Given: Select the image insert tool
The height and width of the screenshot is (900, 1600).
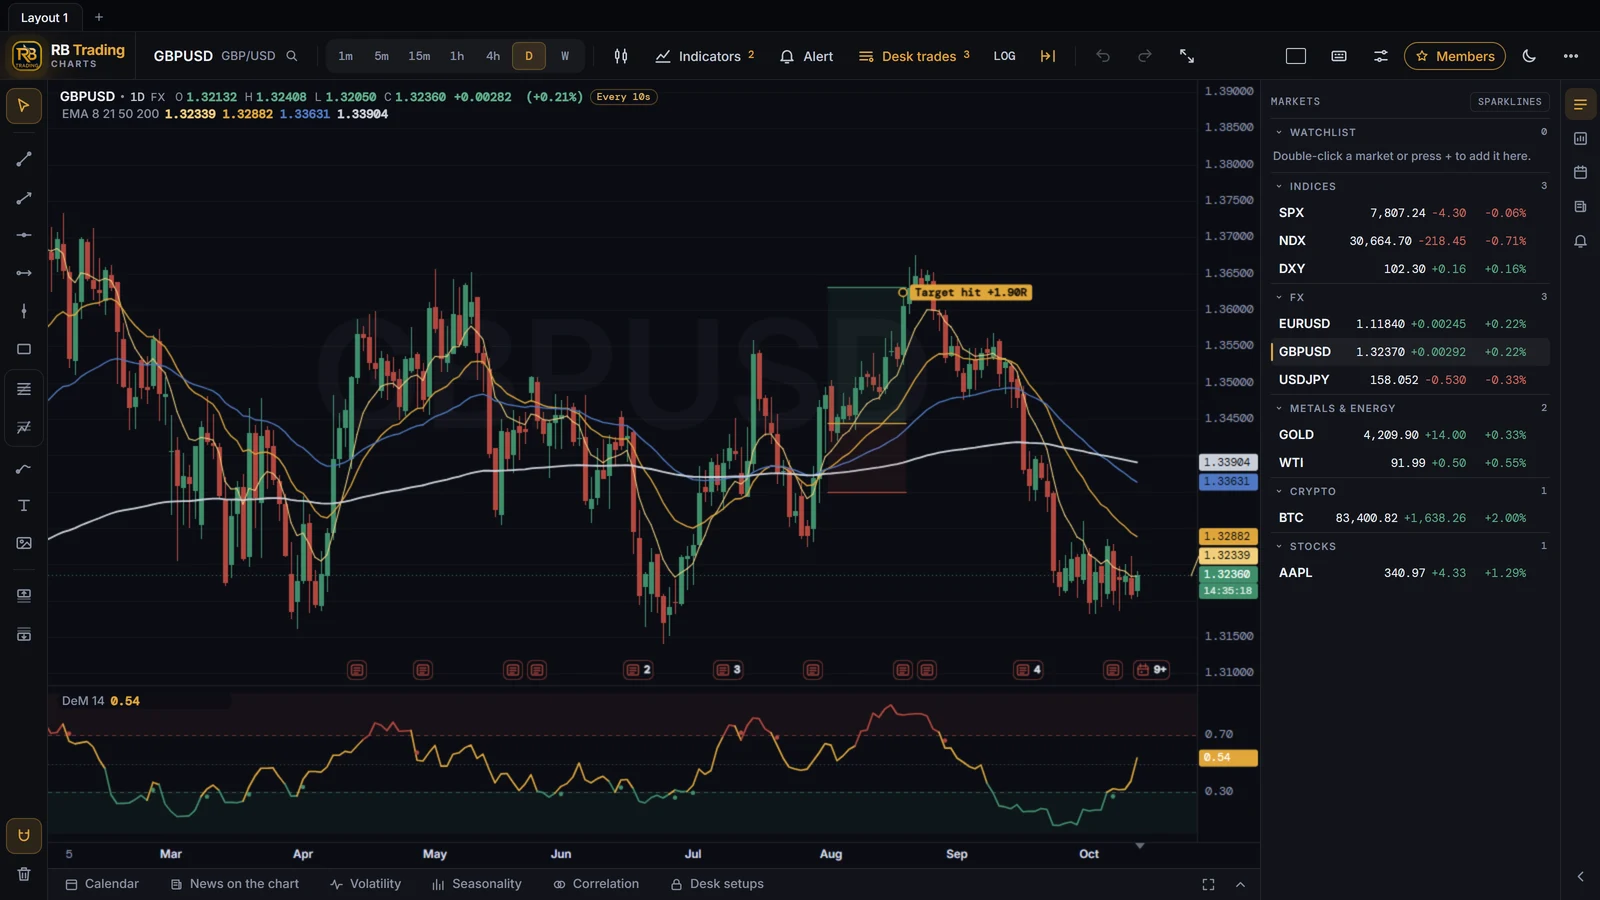Looking at the screenshot, I should (24, 543).
